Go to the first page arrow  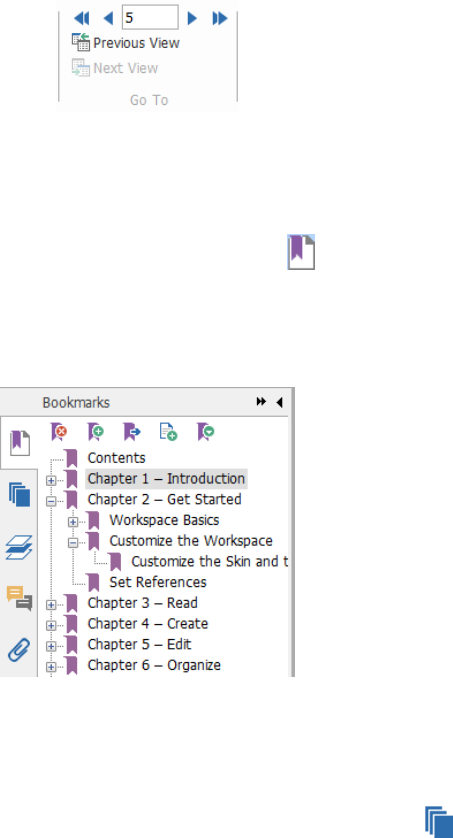[x=82, y=19]
